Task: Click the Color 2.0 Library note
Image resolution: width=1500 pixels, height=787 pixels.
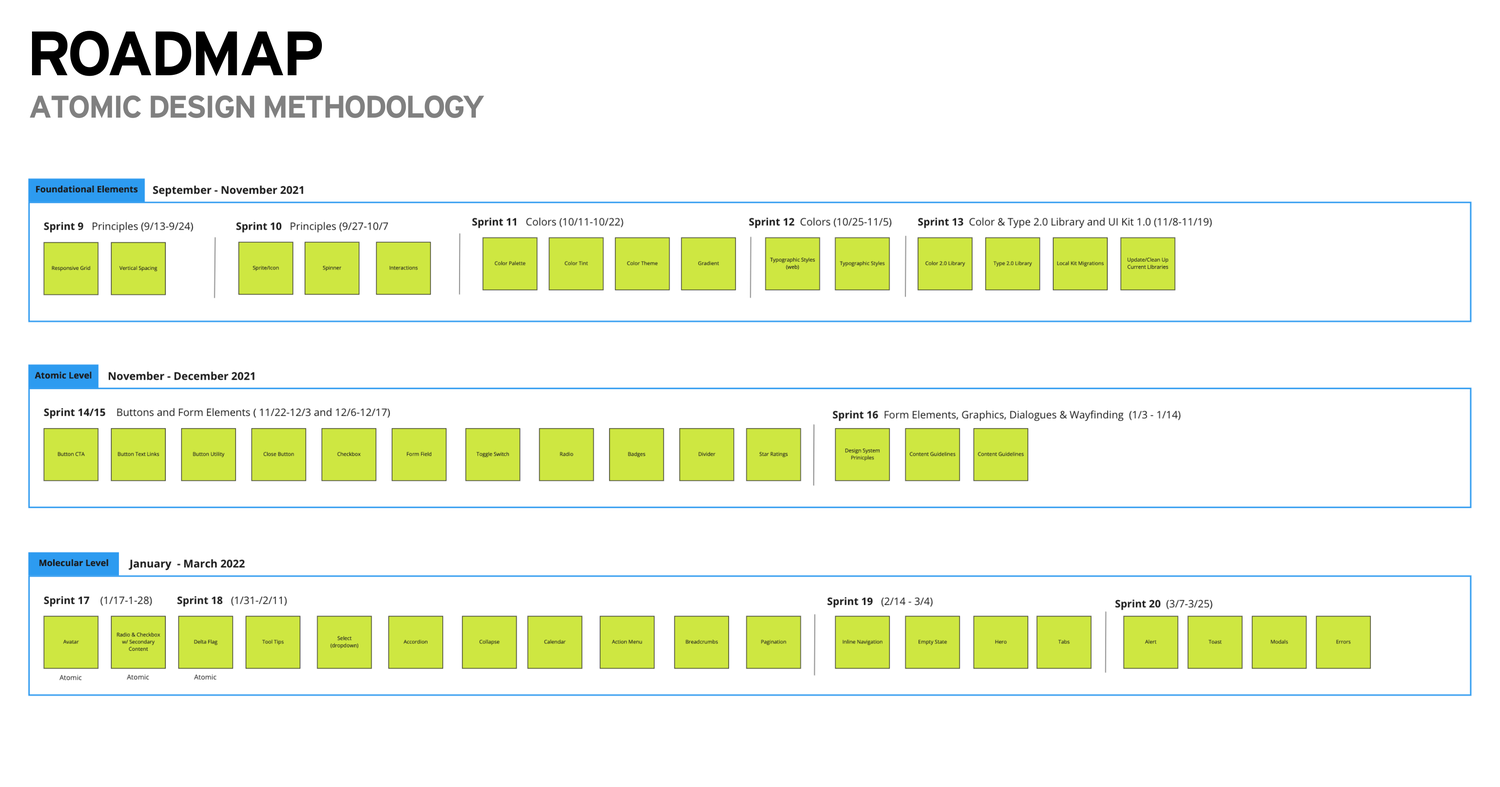Action: click(x=945, y=264)
